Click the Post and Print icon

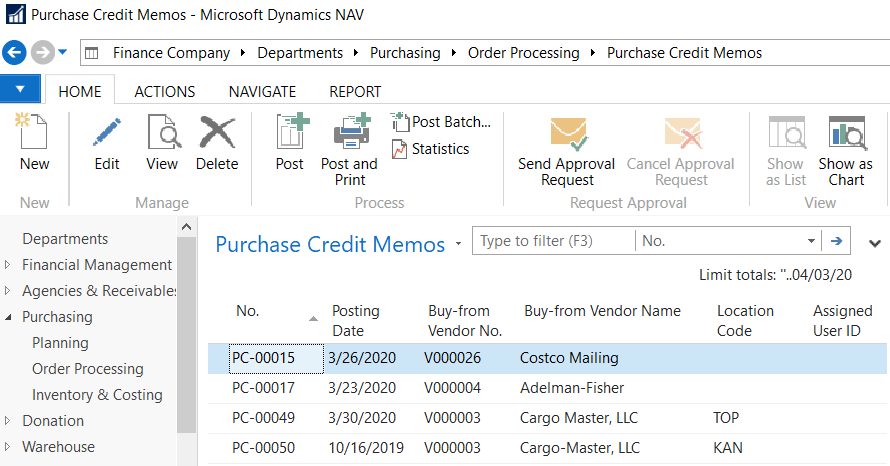(x=349, y=134)
